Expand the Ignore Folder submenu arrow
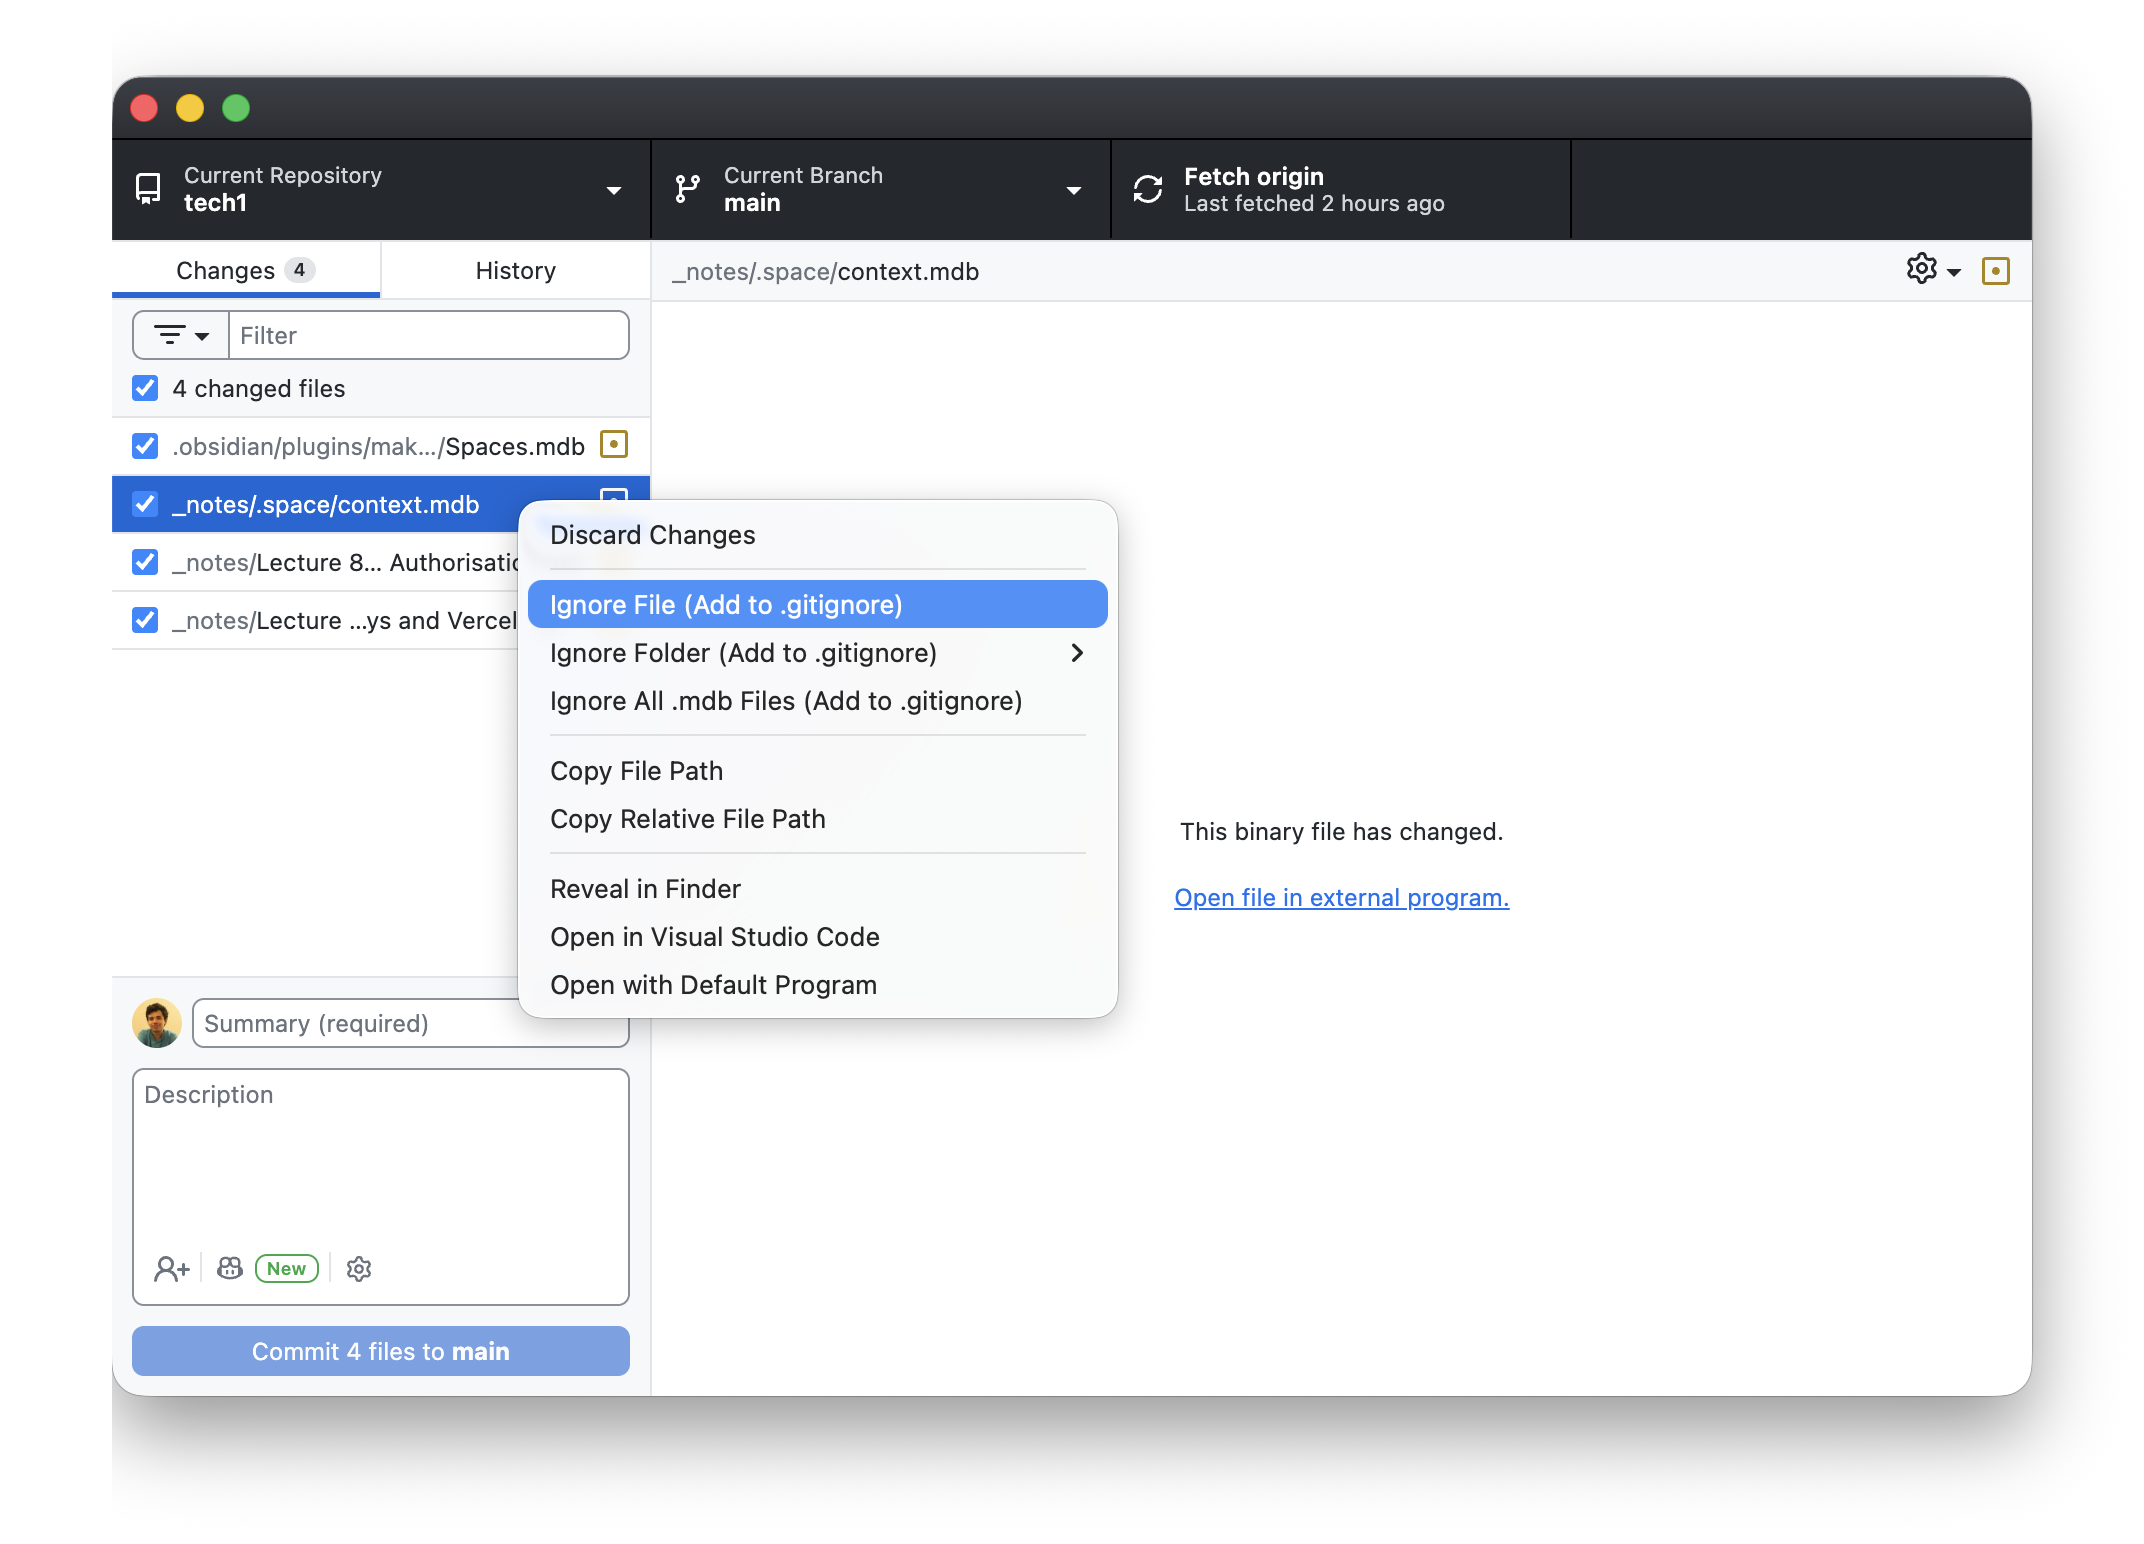 click(x=1077, y=653)
